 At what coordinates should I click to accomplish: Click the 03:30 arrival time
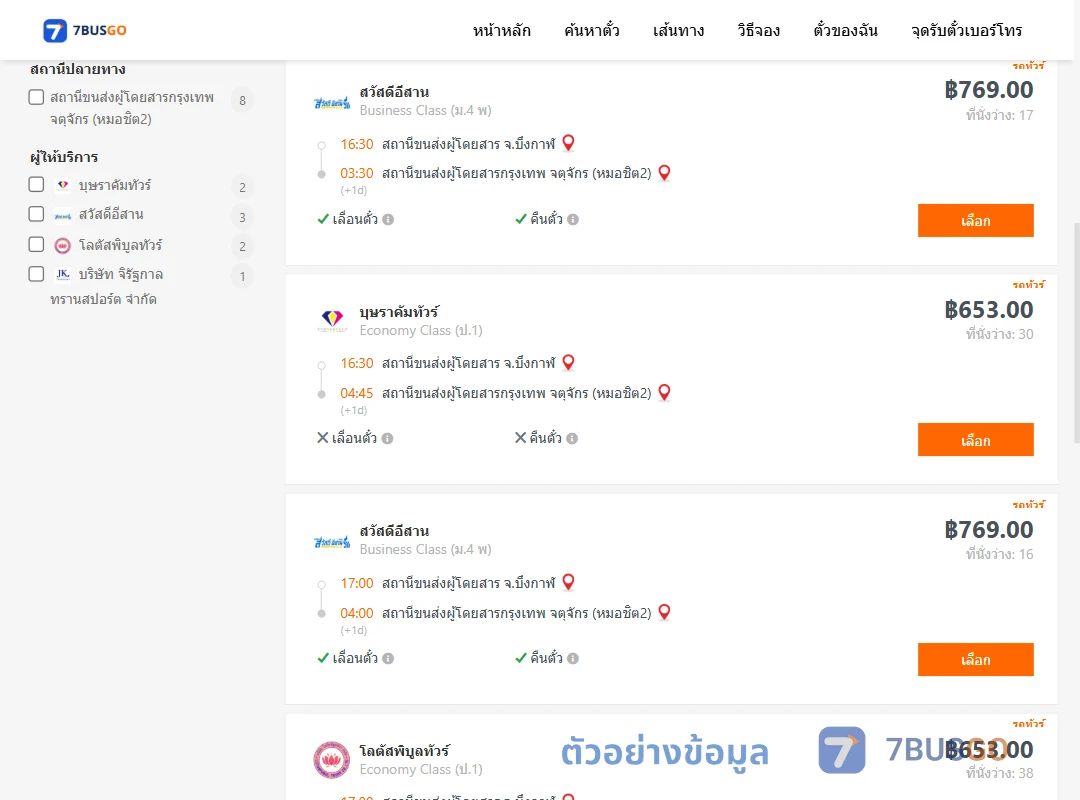coord(357,173)
